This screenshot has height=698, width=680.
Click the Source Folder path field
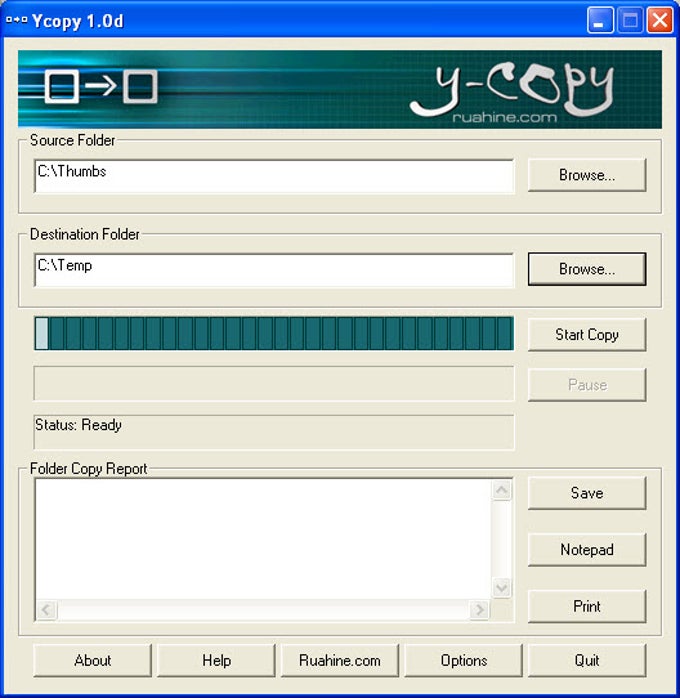tap(274, 176)
